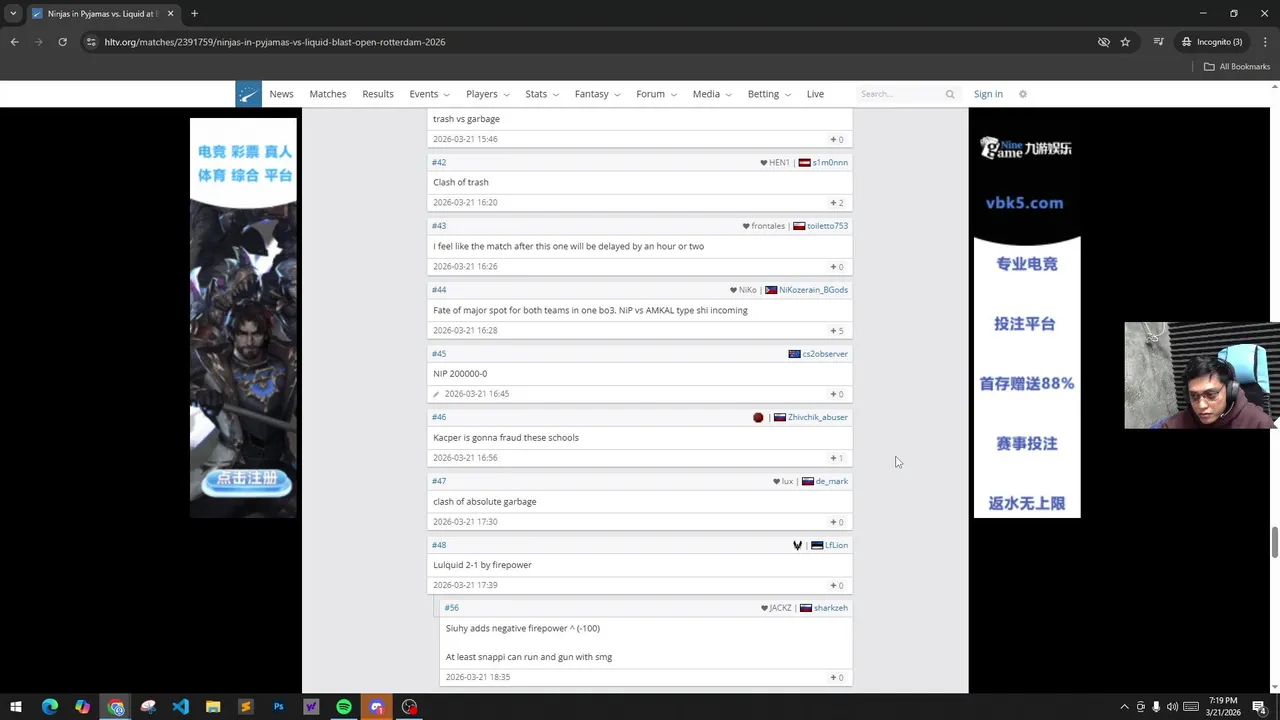The height and width of the screenshot is (720, 1280).
Task: Expand the Players dropdown
Action: 487,94
